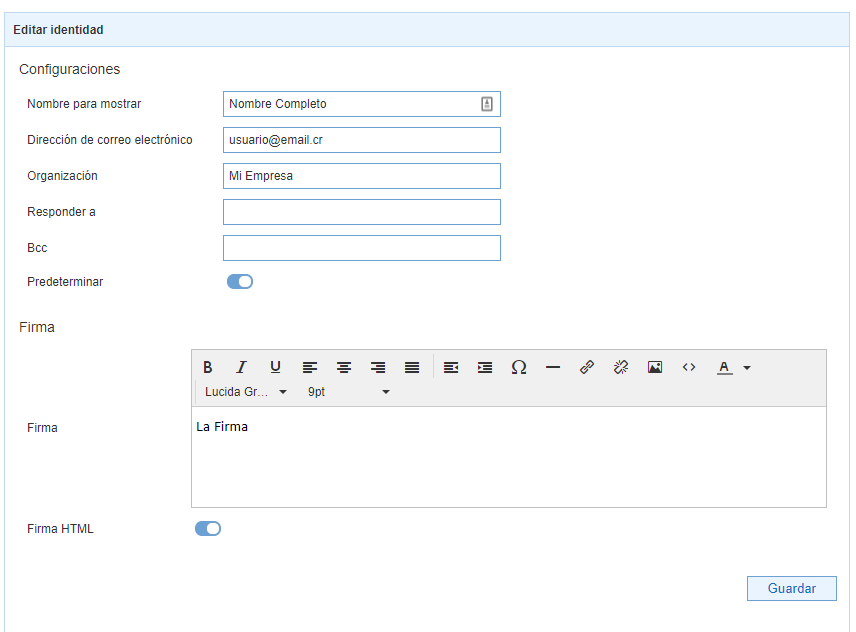Open the Lucida Grande font family dropdown
Viewport: 856px width, 632px height.
[246, 392]
